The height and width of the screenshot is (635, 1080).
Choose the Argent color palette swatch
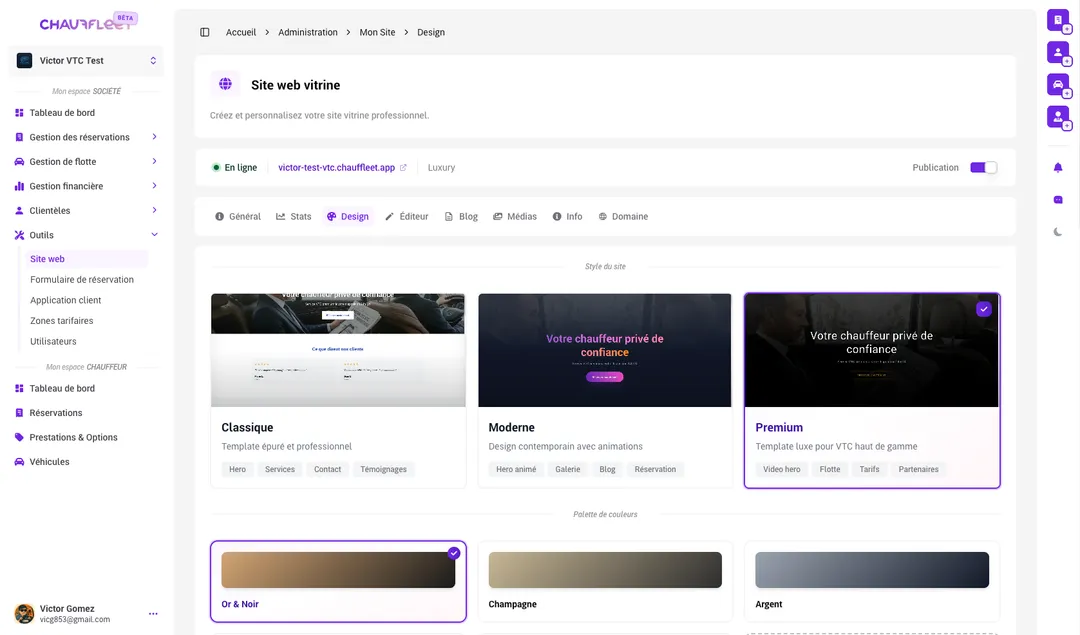point(872,570)
